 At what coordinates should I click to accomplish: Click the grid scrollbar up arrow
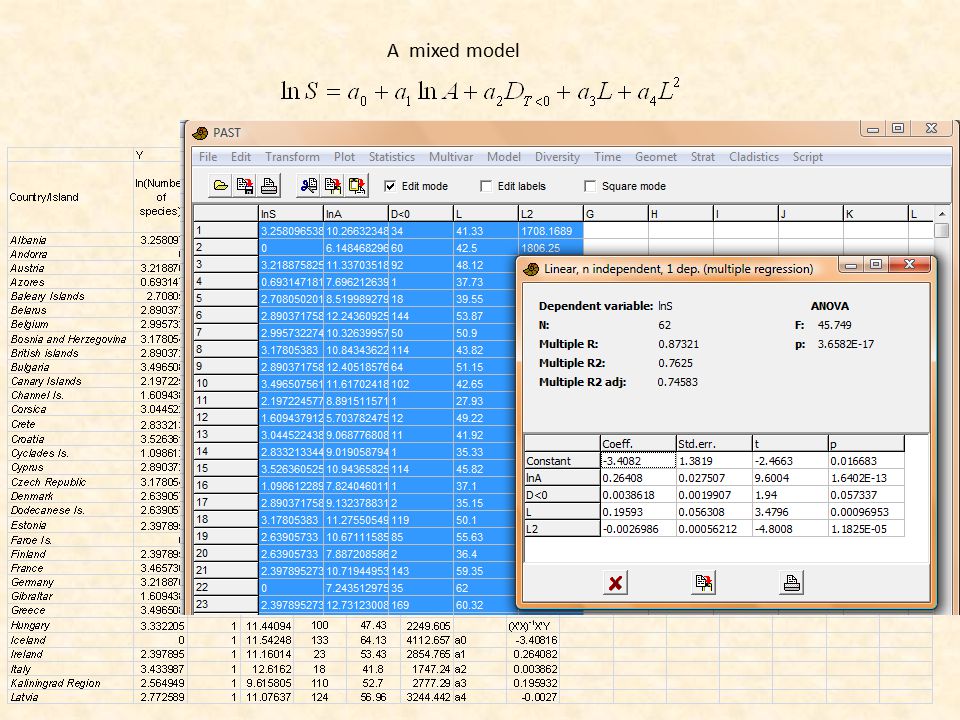(x=942, y=214)
